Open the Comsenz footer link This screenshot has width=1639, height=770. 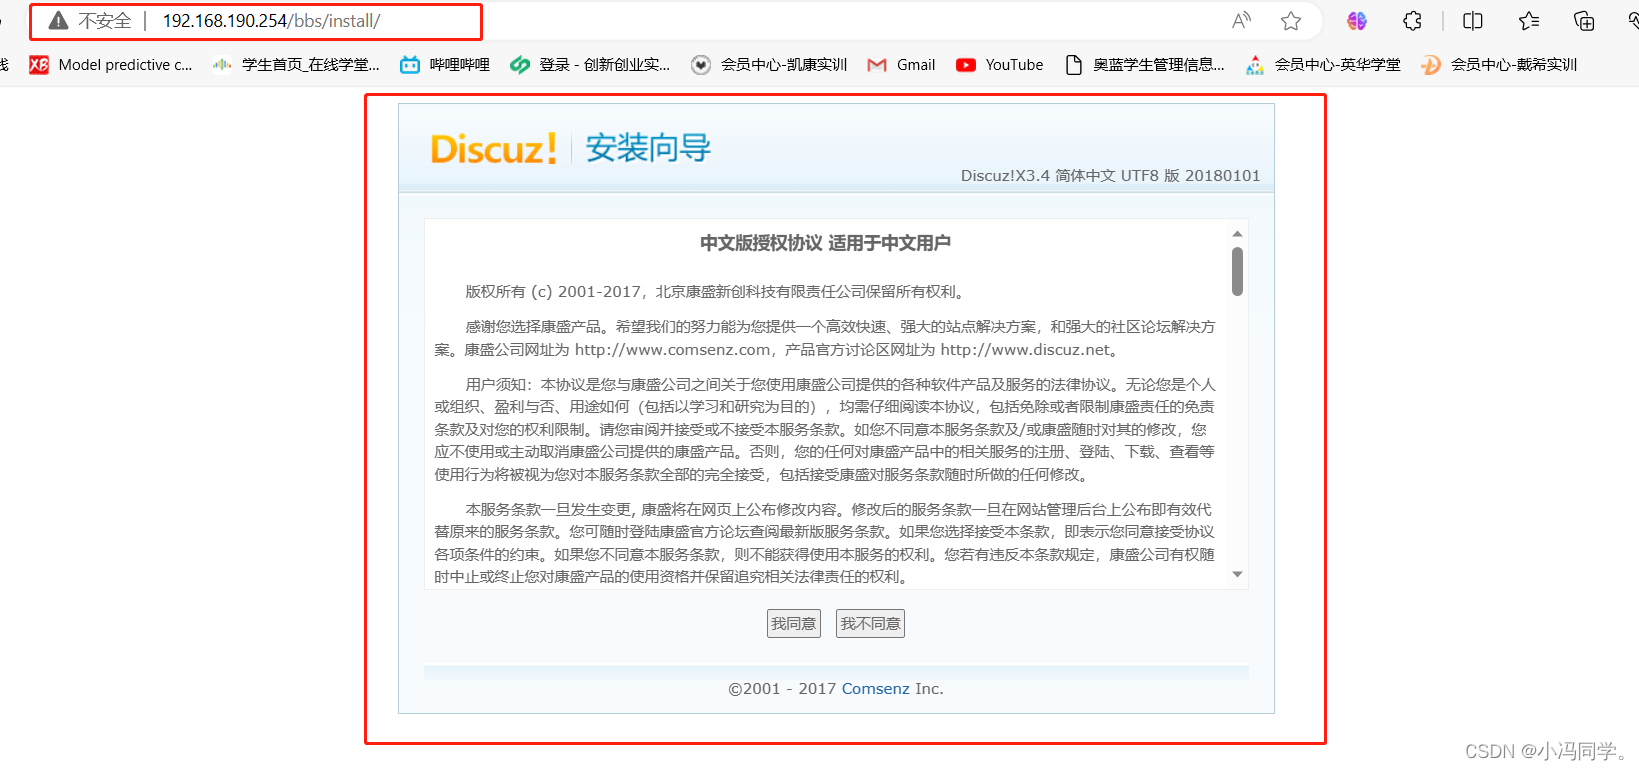[x=876, y=689]
